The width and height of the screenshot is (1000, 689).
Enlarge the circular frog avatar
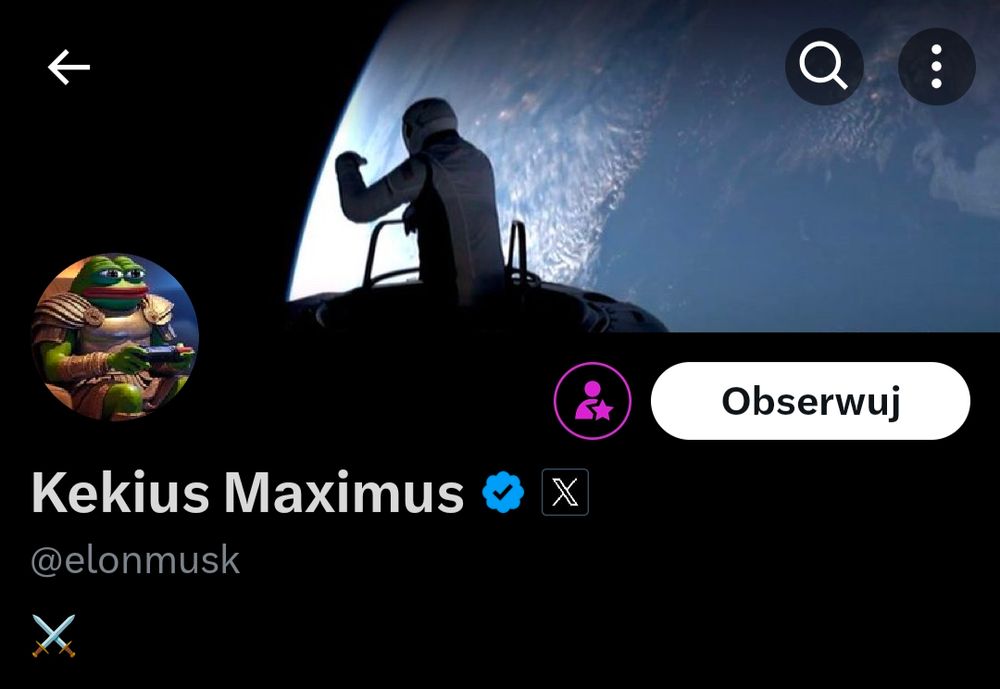(115, 337)
